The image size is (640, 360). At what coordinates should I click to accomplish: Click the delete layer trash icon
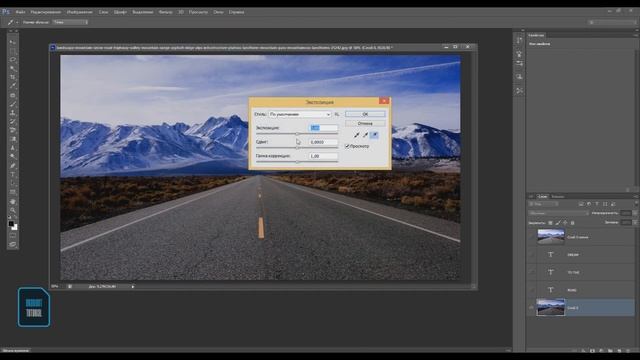(x=628, y=351)
